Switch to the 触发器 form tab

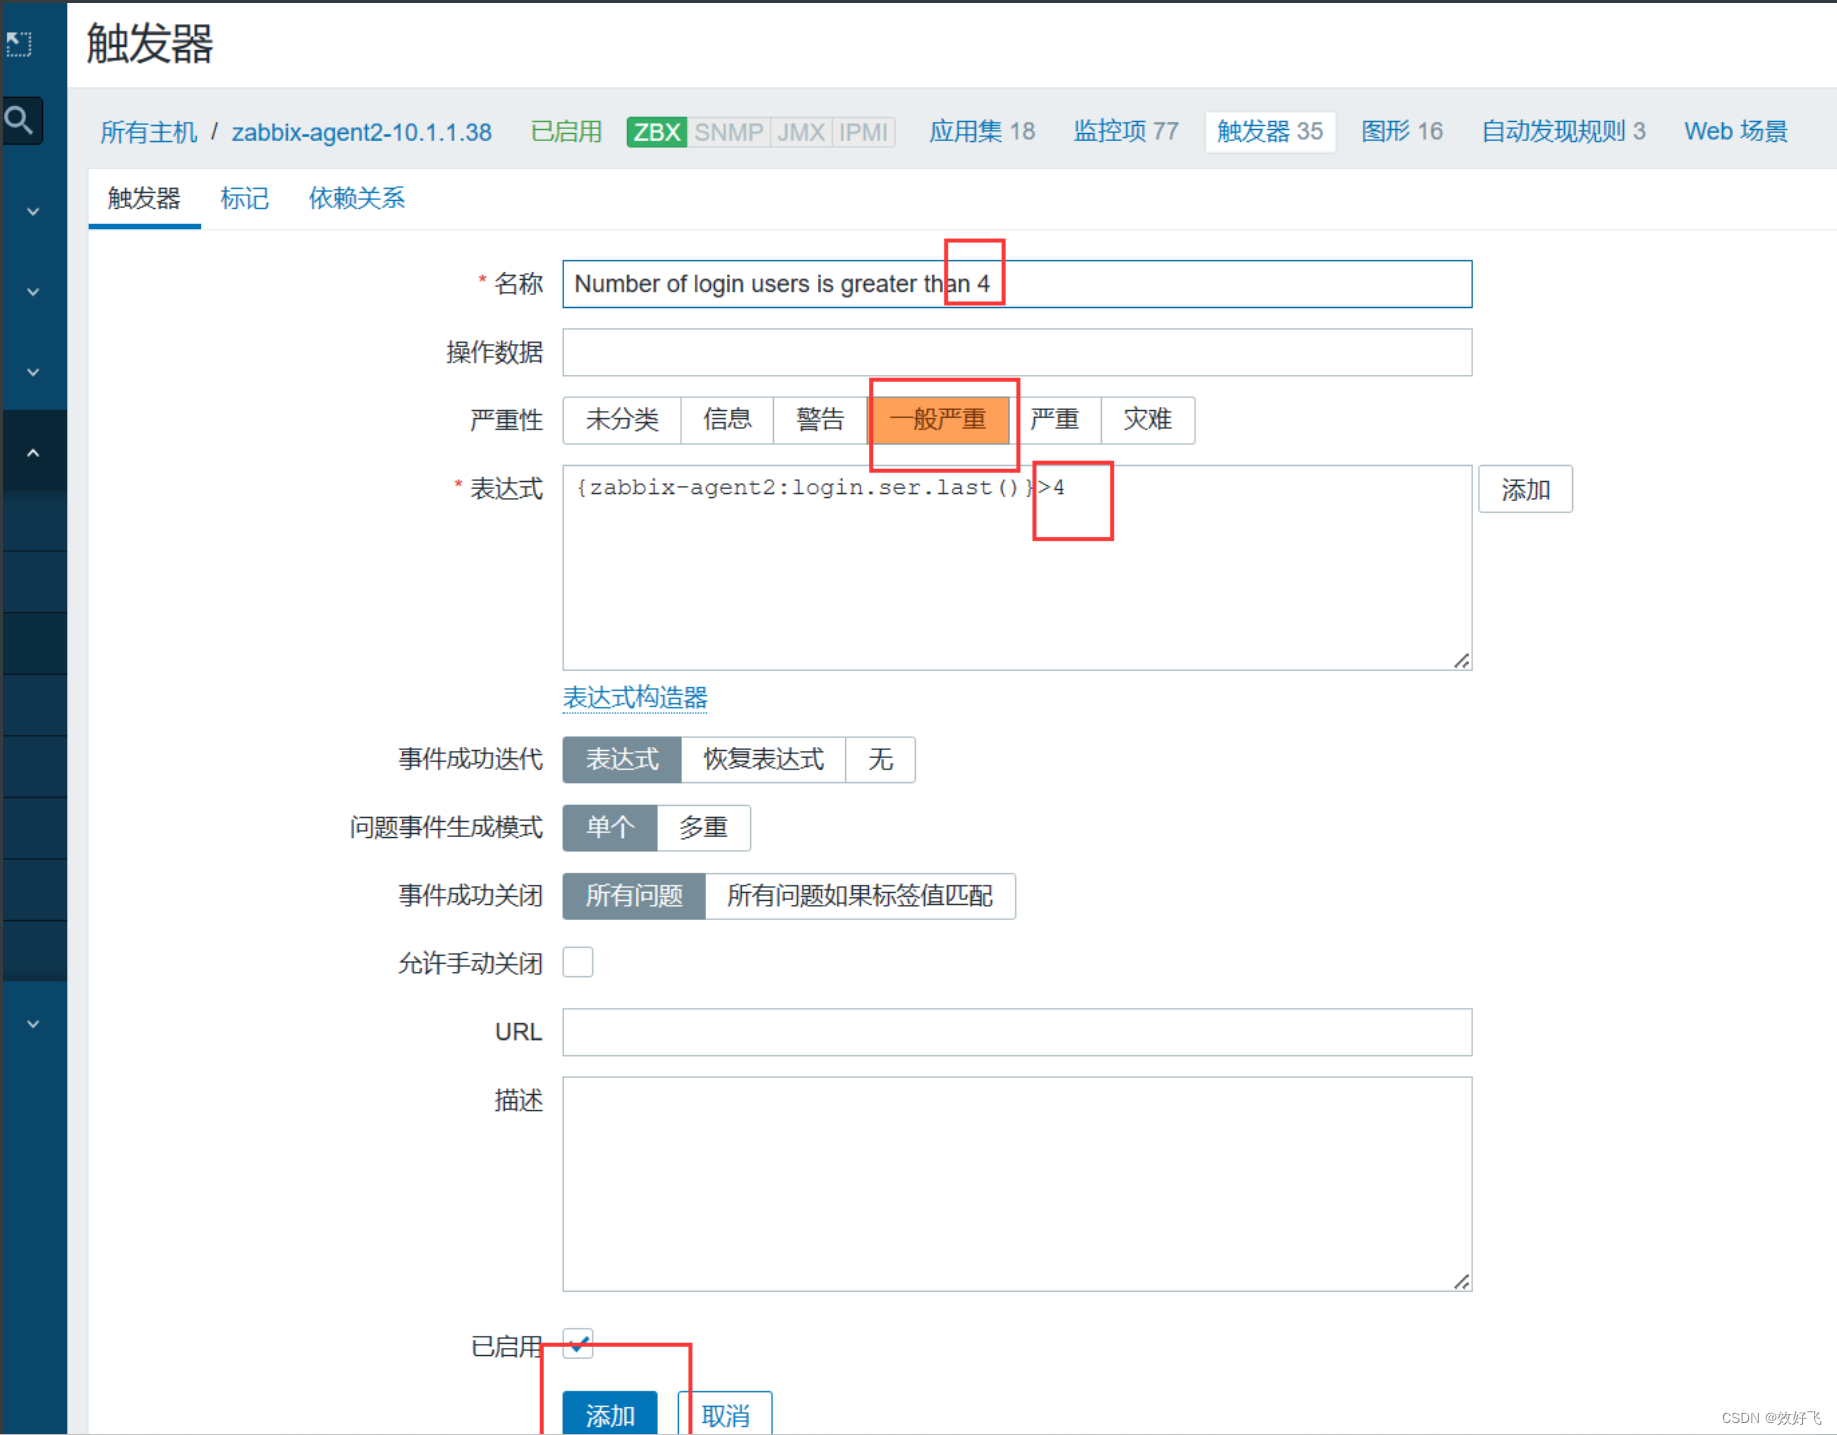145,198
